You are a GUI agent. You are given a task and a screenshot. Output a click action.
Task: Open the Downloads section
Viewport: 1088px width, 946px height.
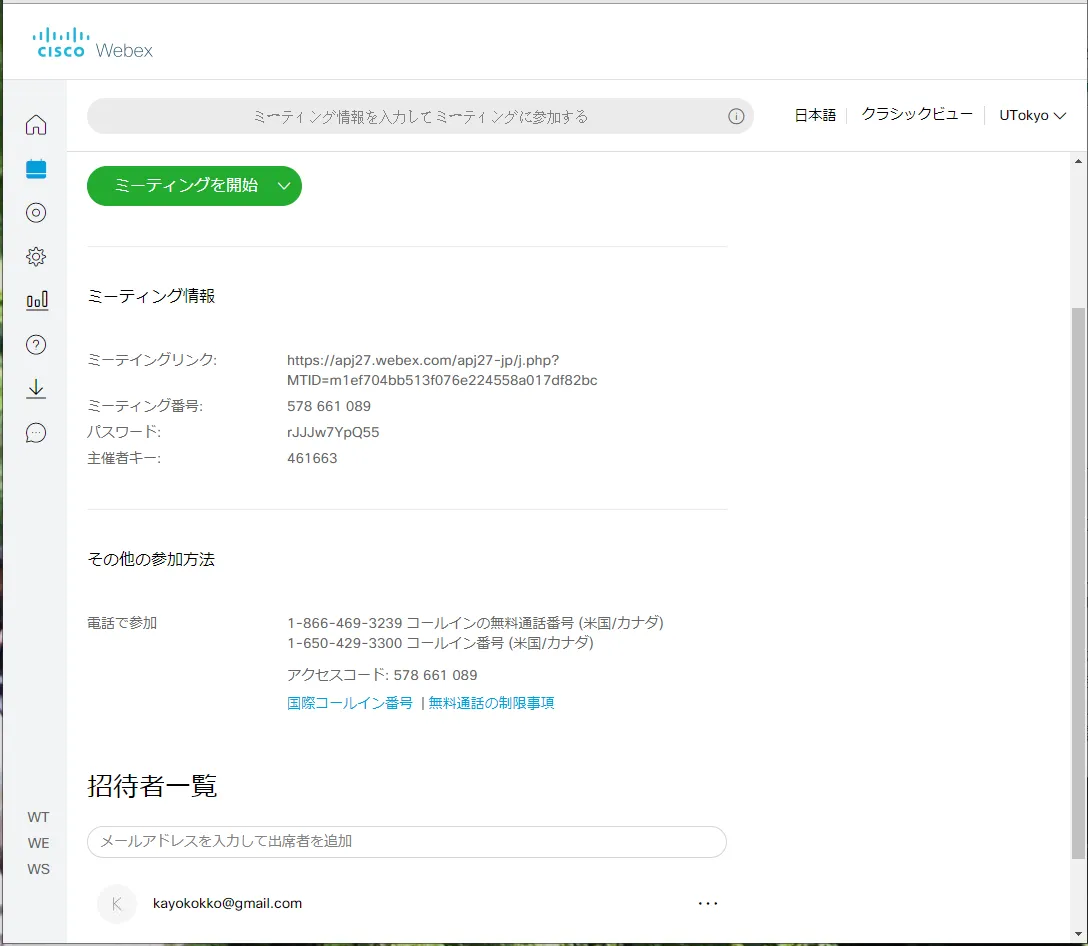click(36, 388)
